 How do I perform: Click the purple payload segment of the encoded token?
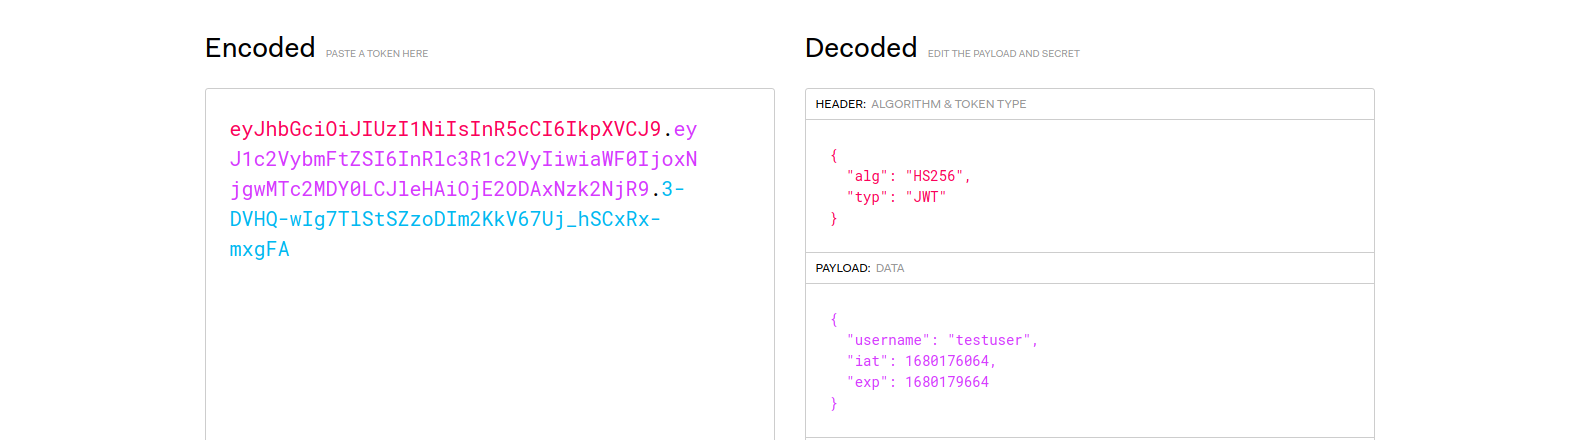463,159
